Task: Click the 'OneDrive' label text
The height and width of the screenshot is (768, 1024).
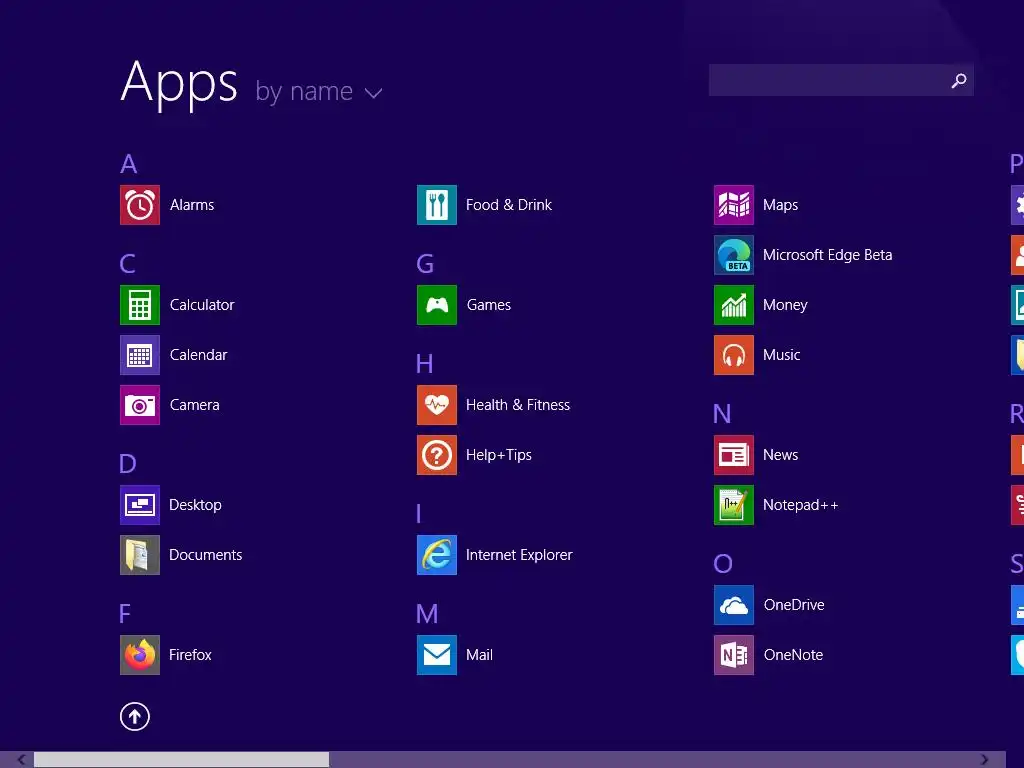Action: pos(794,605)
